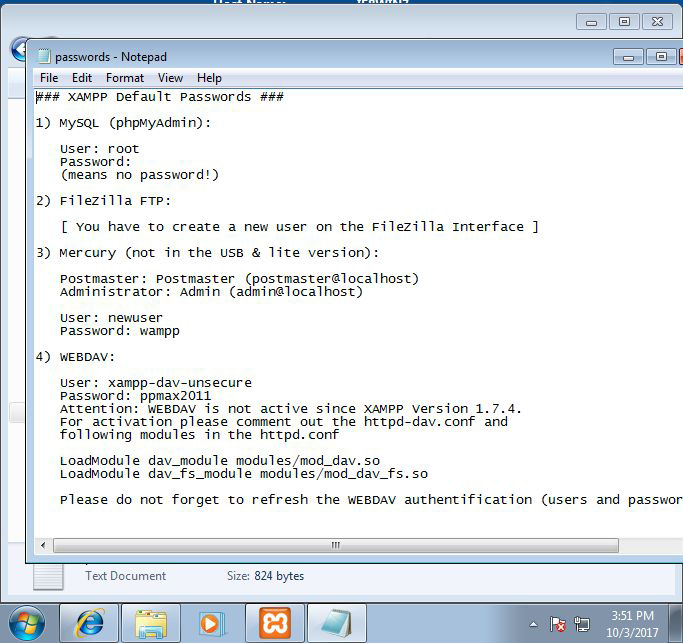Maximize the background Explorer window
Viewport: 683px width, 643px height.
624,21
